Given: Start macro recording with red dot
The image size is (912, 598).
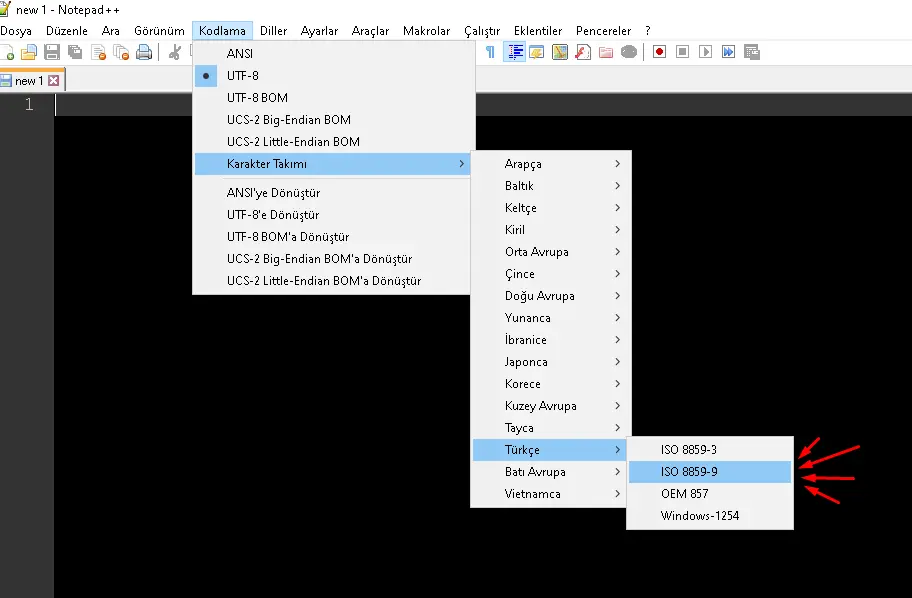Looking at the screenshot, I should pos(659,52).
